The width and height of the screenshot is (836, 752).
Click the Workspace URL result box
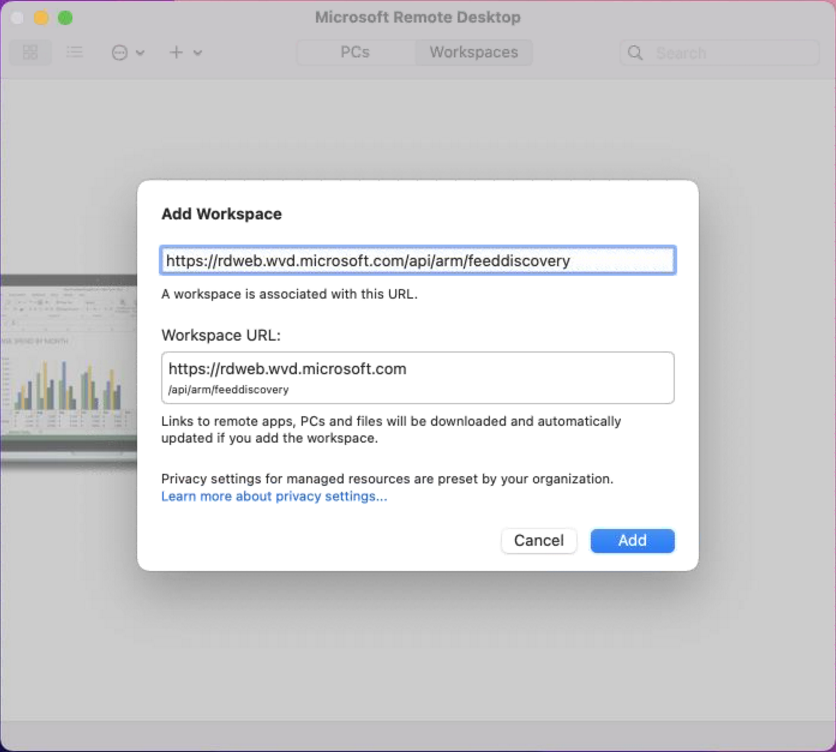418,378
